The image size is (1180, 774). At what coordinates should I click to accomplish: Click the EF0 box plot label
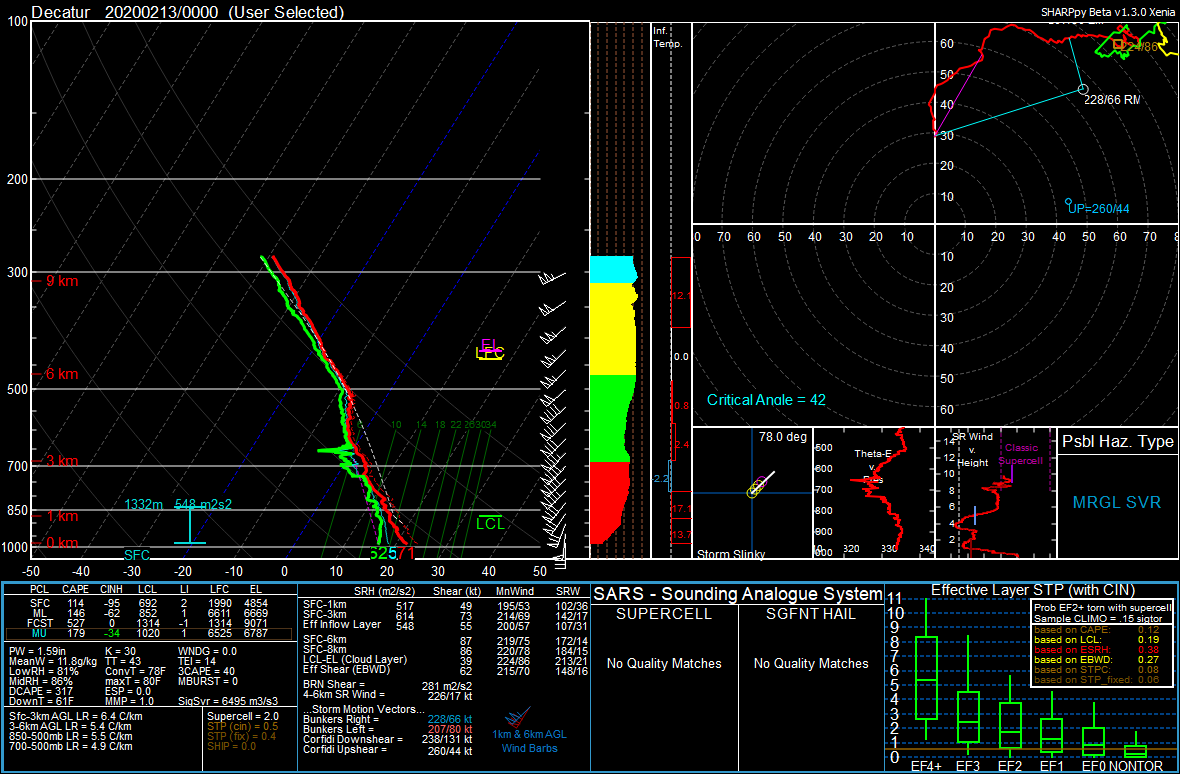[x=1091, y=766]
